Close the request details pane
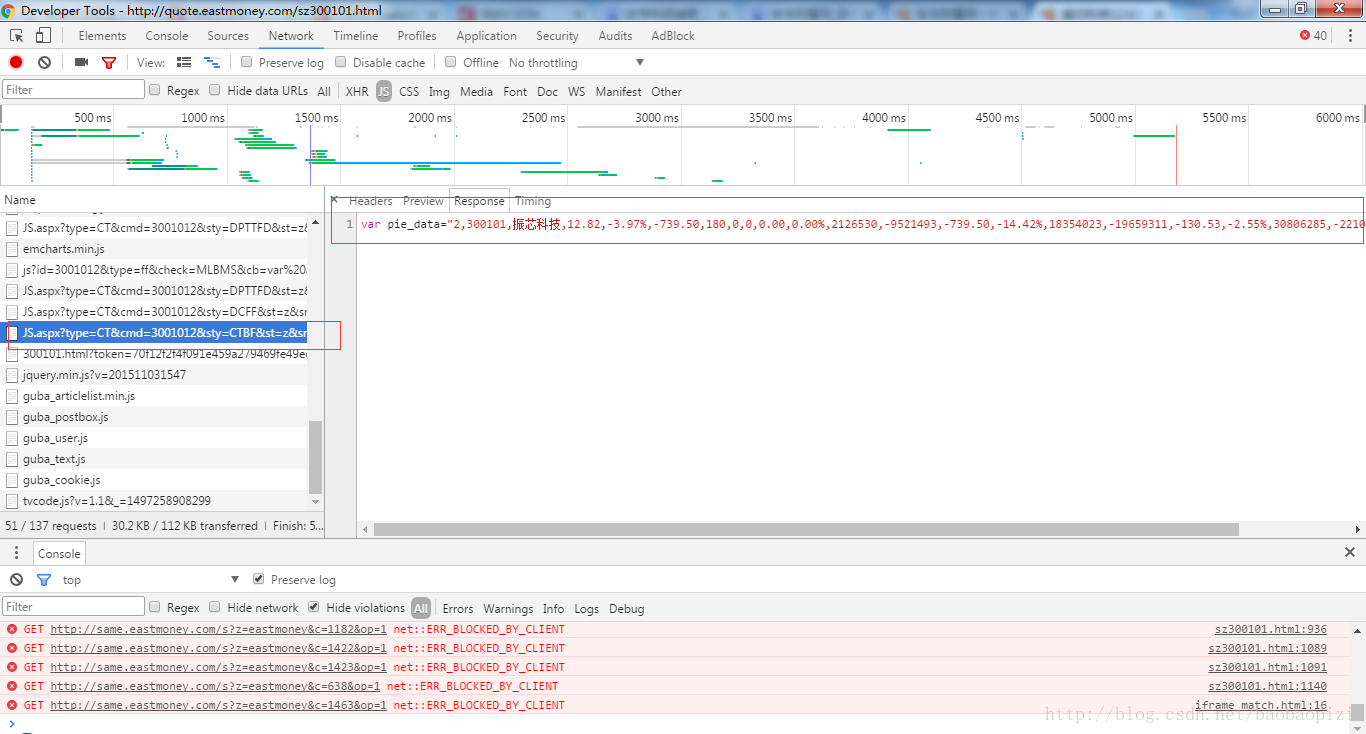This screenshot has width=1366, height=734. pyautogui.click(x=335, y=200)
